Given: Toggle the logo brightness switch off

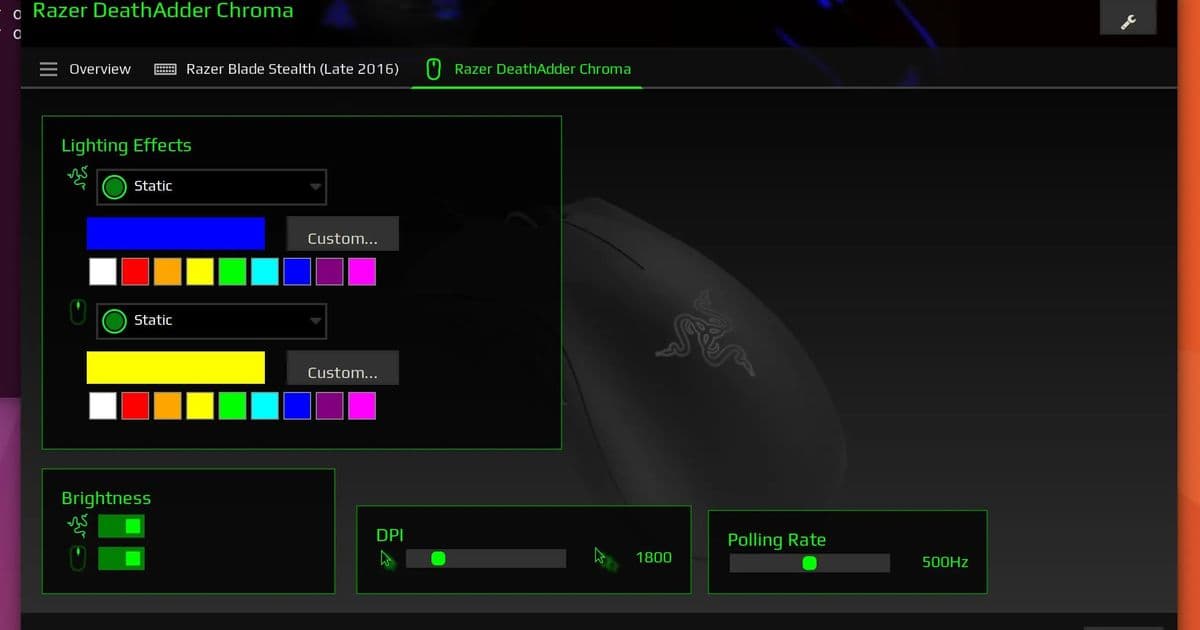Looking at the screenshot, I should click(121, 525).
